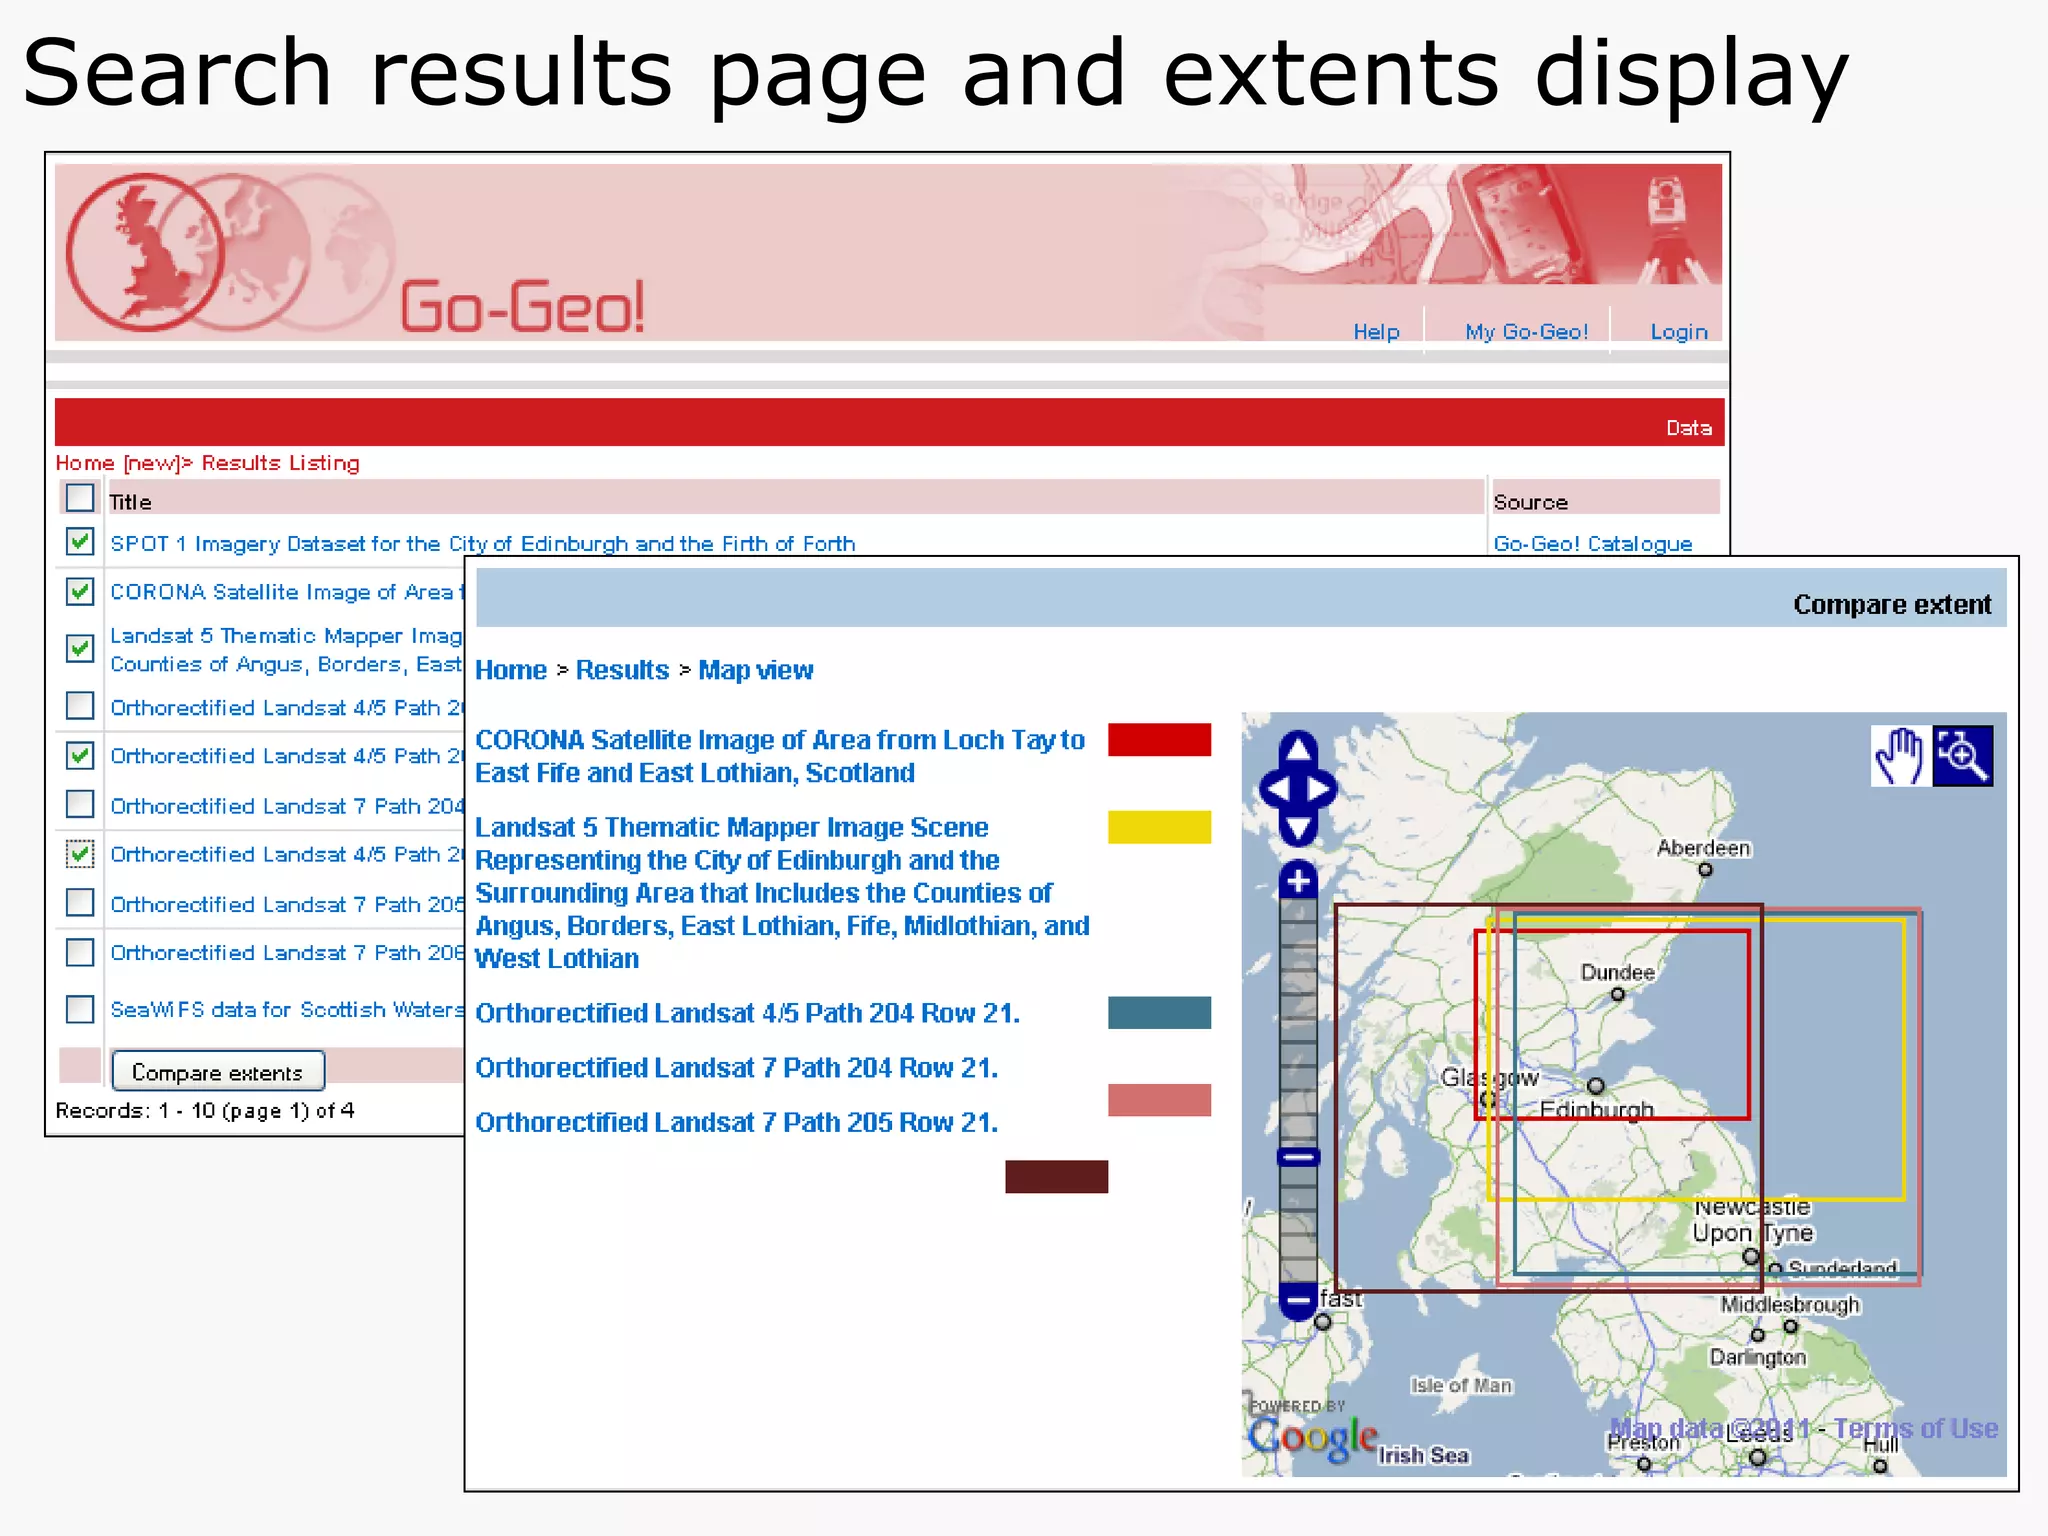This screenshot has width=2048, height=1536.
Task: Open CORONA Satellite Image link in map view list
Action: click(x=780, y=756)
